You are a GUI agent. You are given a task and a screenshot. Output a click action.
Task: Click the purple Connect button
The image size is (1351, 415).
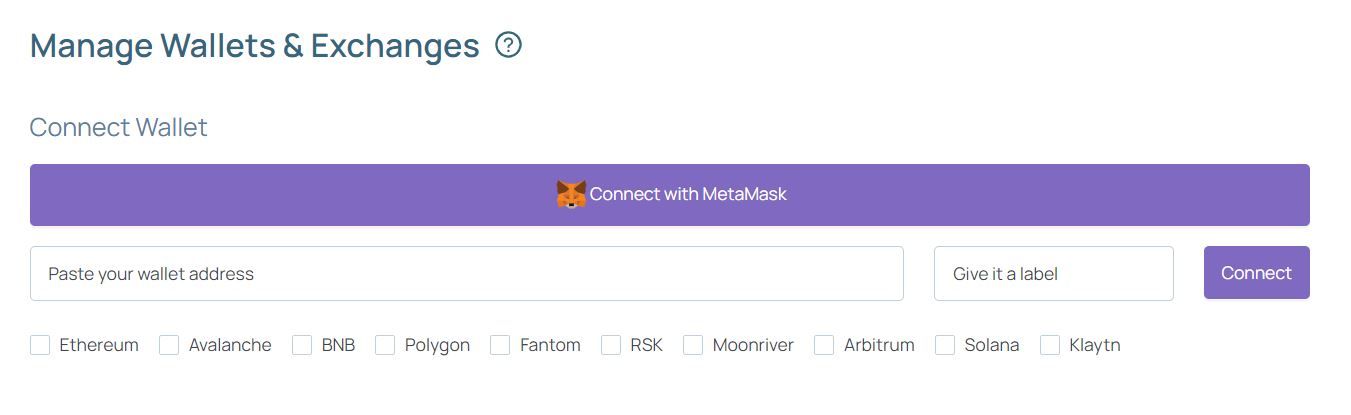pos(1256,273)
